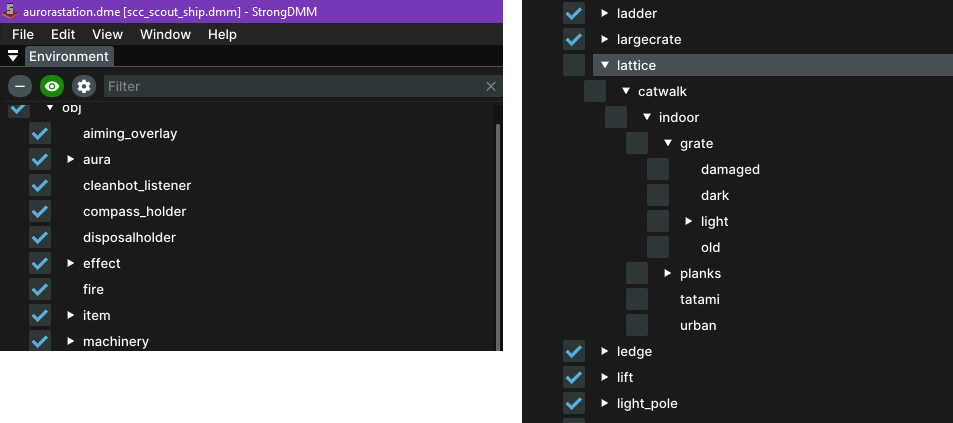Viewport: 953px width, 423px height.
Task: Toggle the green eye visibility button
Action: click(x=51, y=86)
